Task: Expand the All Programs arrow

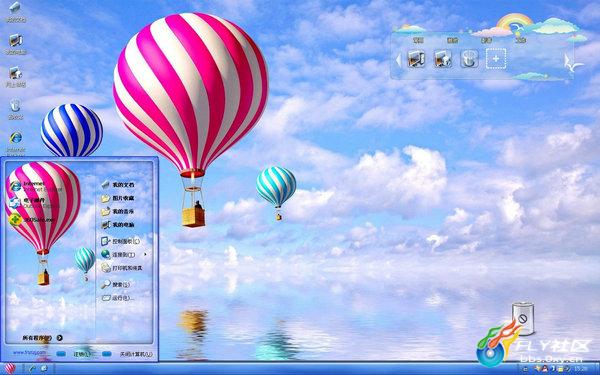Action: click(x=59, y=338)
